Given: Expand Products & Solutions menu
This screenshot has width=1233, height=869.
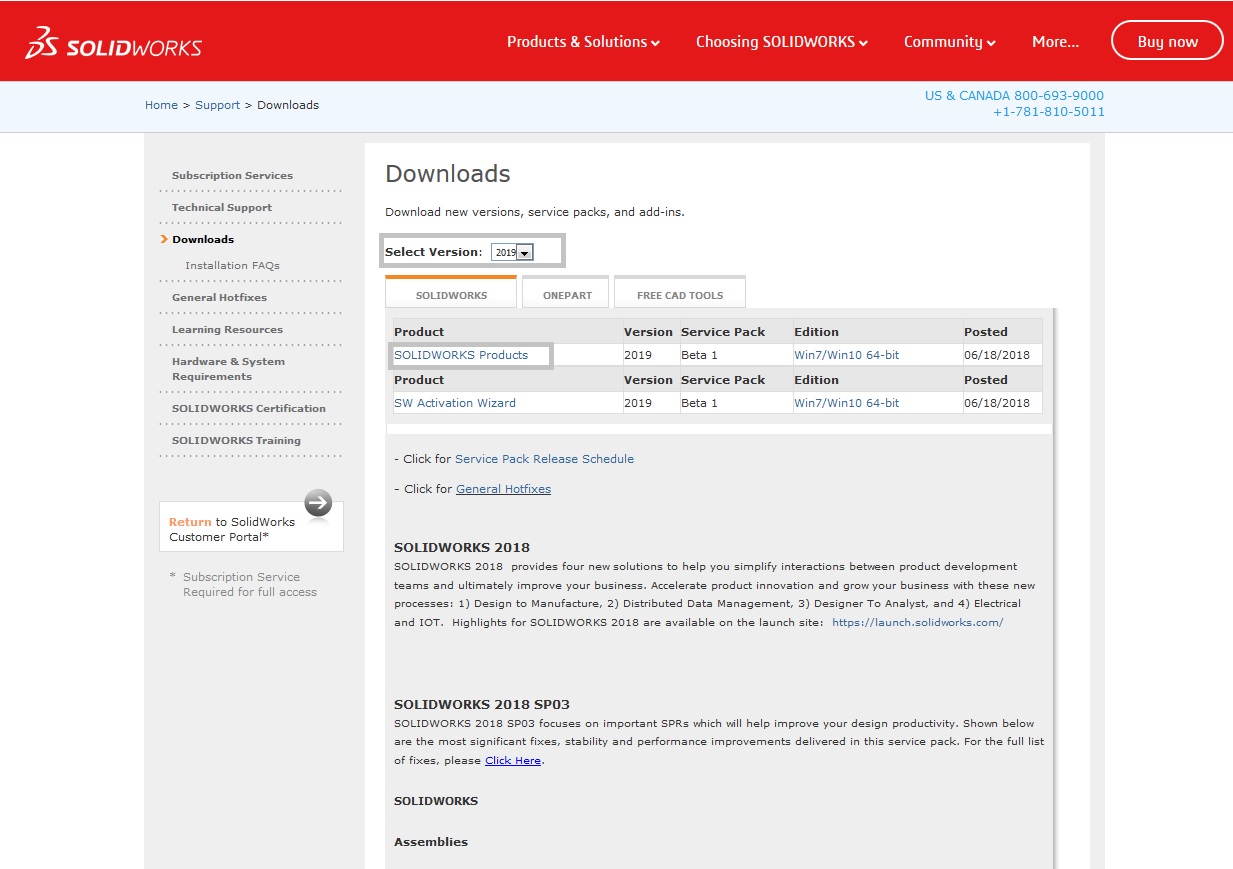Looking at the screenshot, I should (582, 42).
